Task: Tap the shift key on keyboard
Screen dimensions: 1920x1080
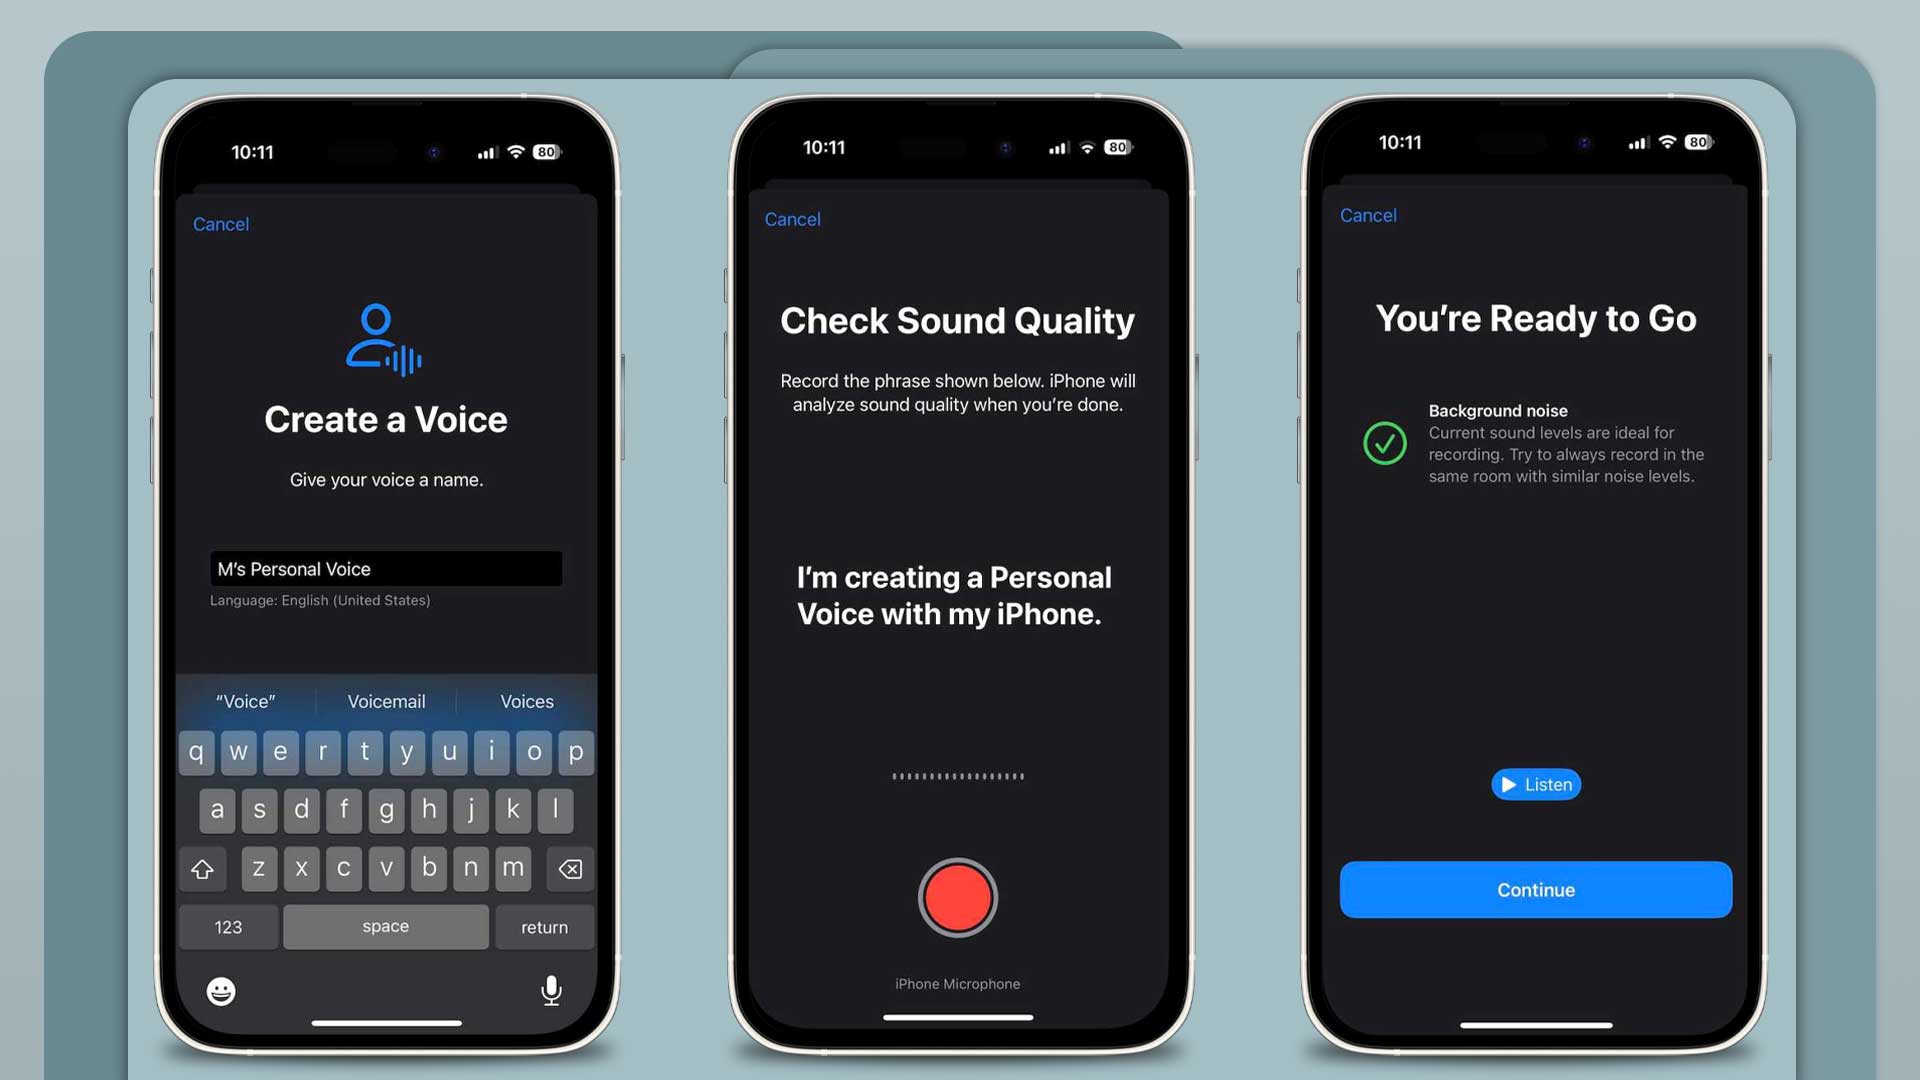Action: pos(204,868)
